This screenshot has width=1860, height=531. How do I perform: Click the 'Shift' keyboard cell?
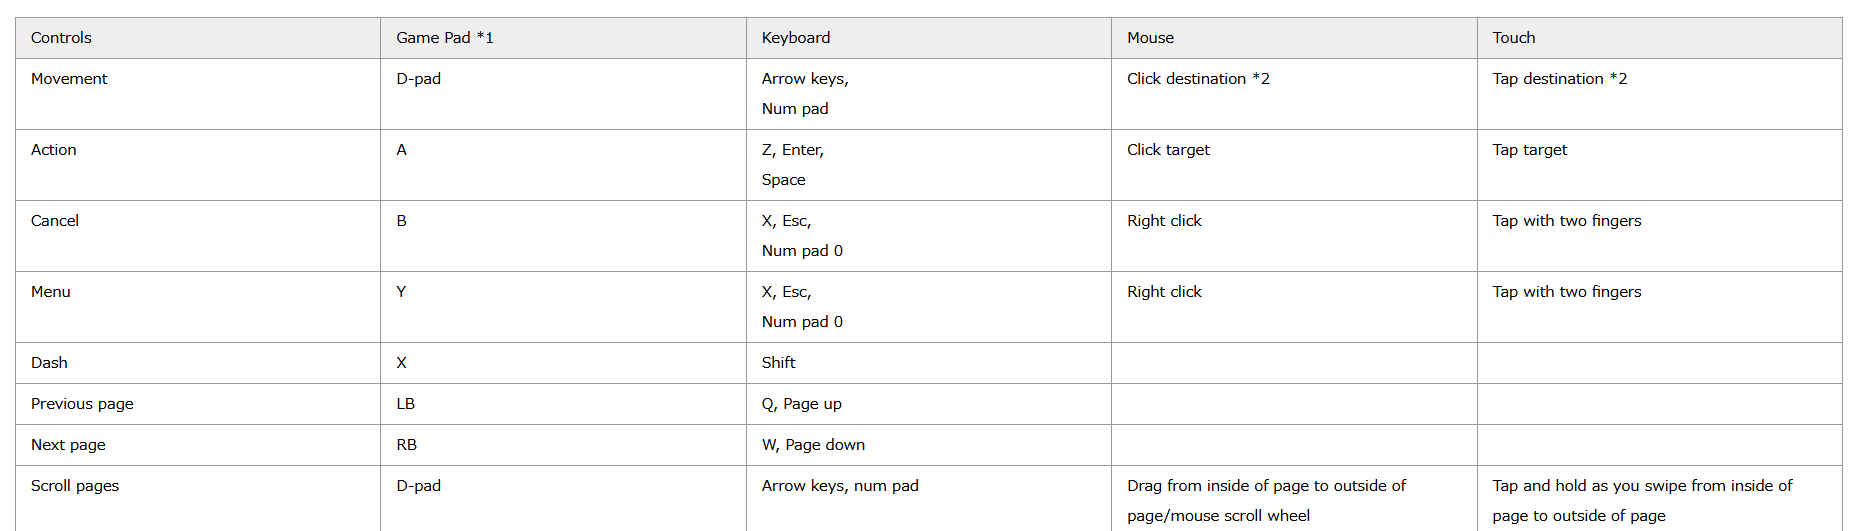778,363
